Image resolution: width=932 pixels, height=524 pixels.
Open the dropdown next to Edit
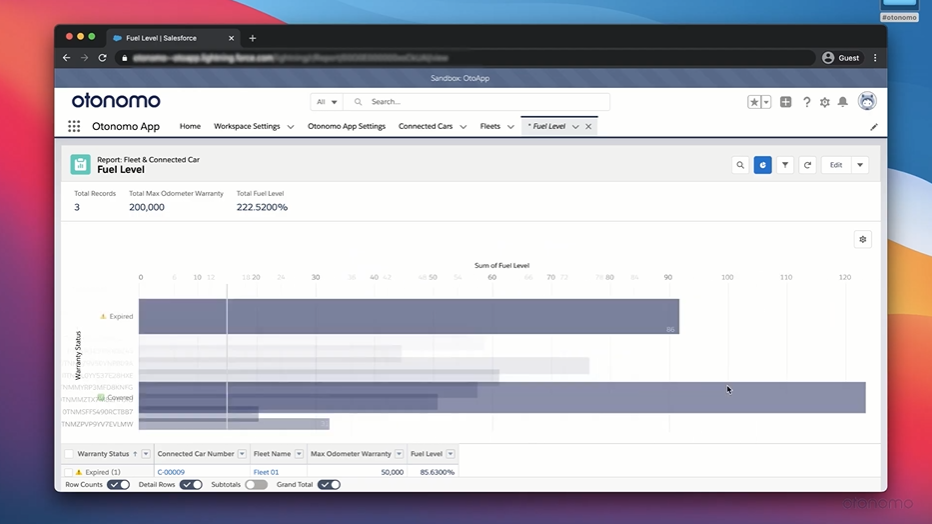860,165
